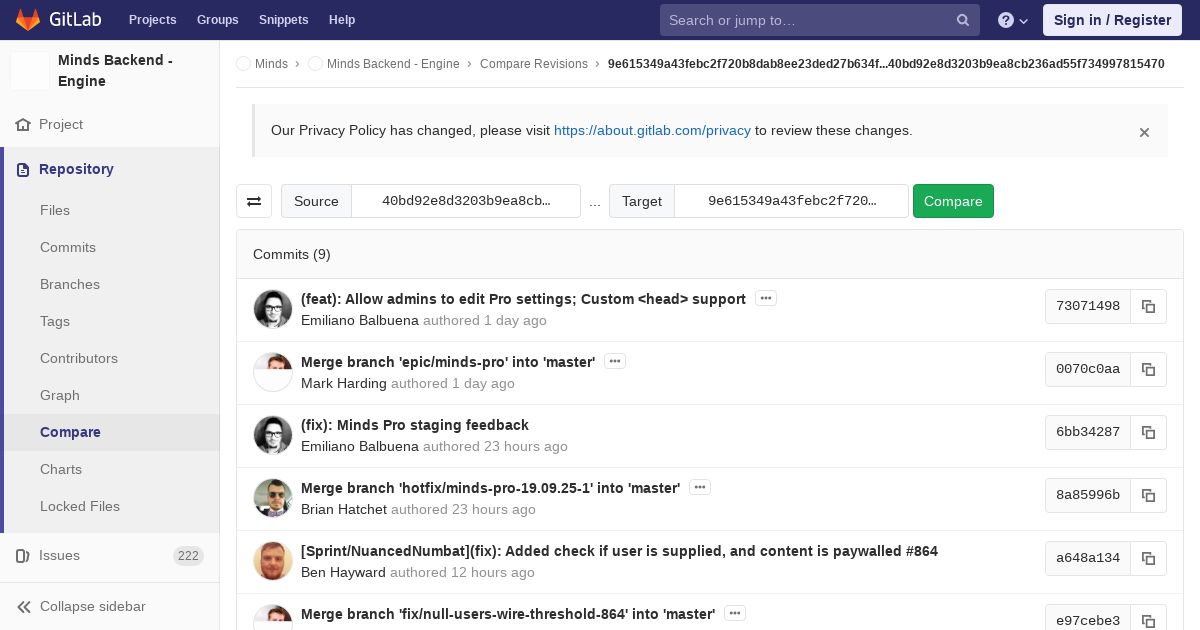Viewport: 1200px width, 630px height.
Task: Click the Repository icon in sidebar
Action: point(23,169)
